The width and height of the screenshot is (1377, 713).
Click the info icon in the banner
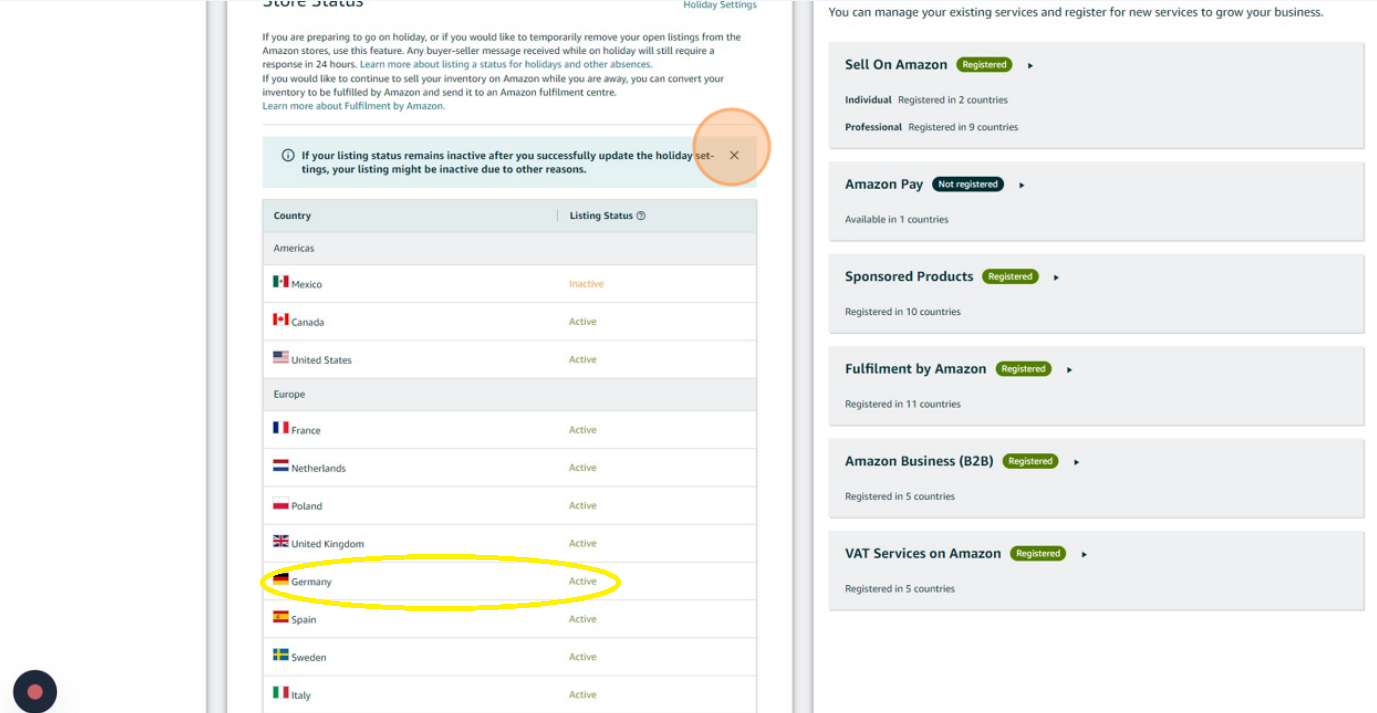pos(288,156)
